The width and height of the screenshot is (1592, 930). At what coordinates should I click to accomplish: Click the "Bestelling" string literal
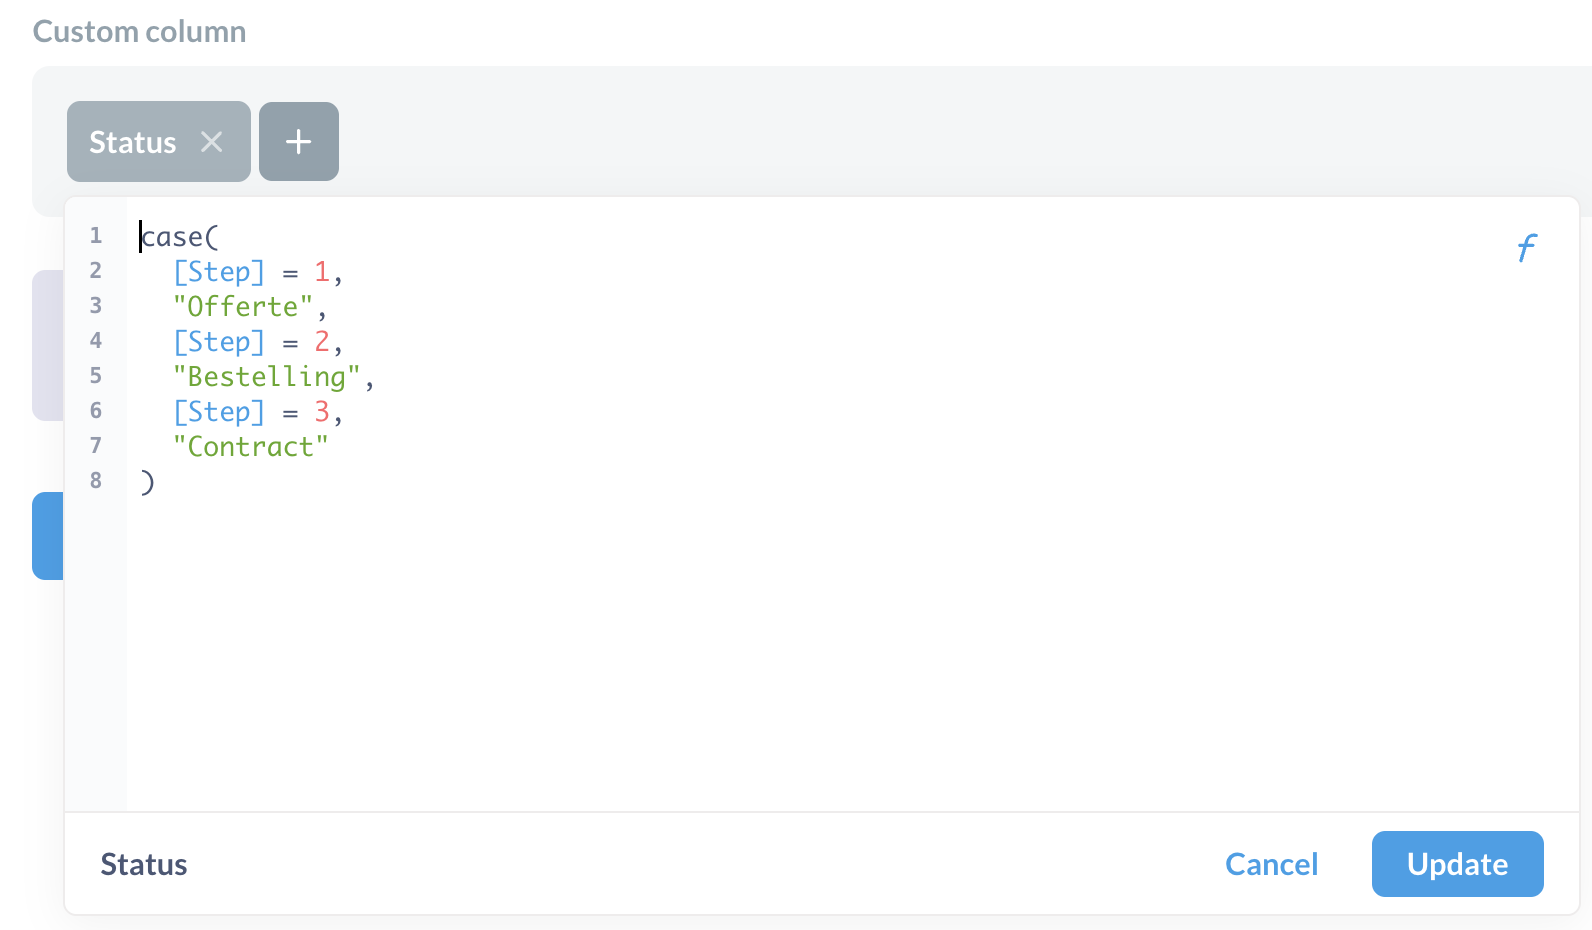pyautogui.click(x=266, y=377)
